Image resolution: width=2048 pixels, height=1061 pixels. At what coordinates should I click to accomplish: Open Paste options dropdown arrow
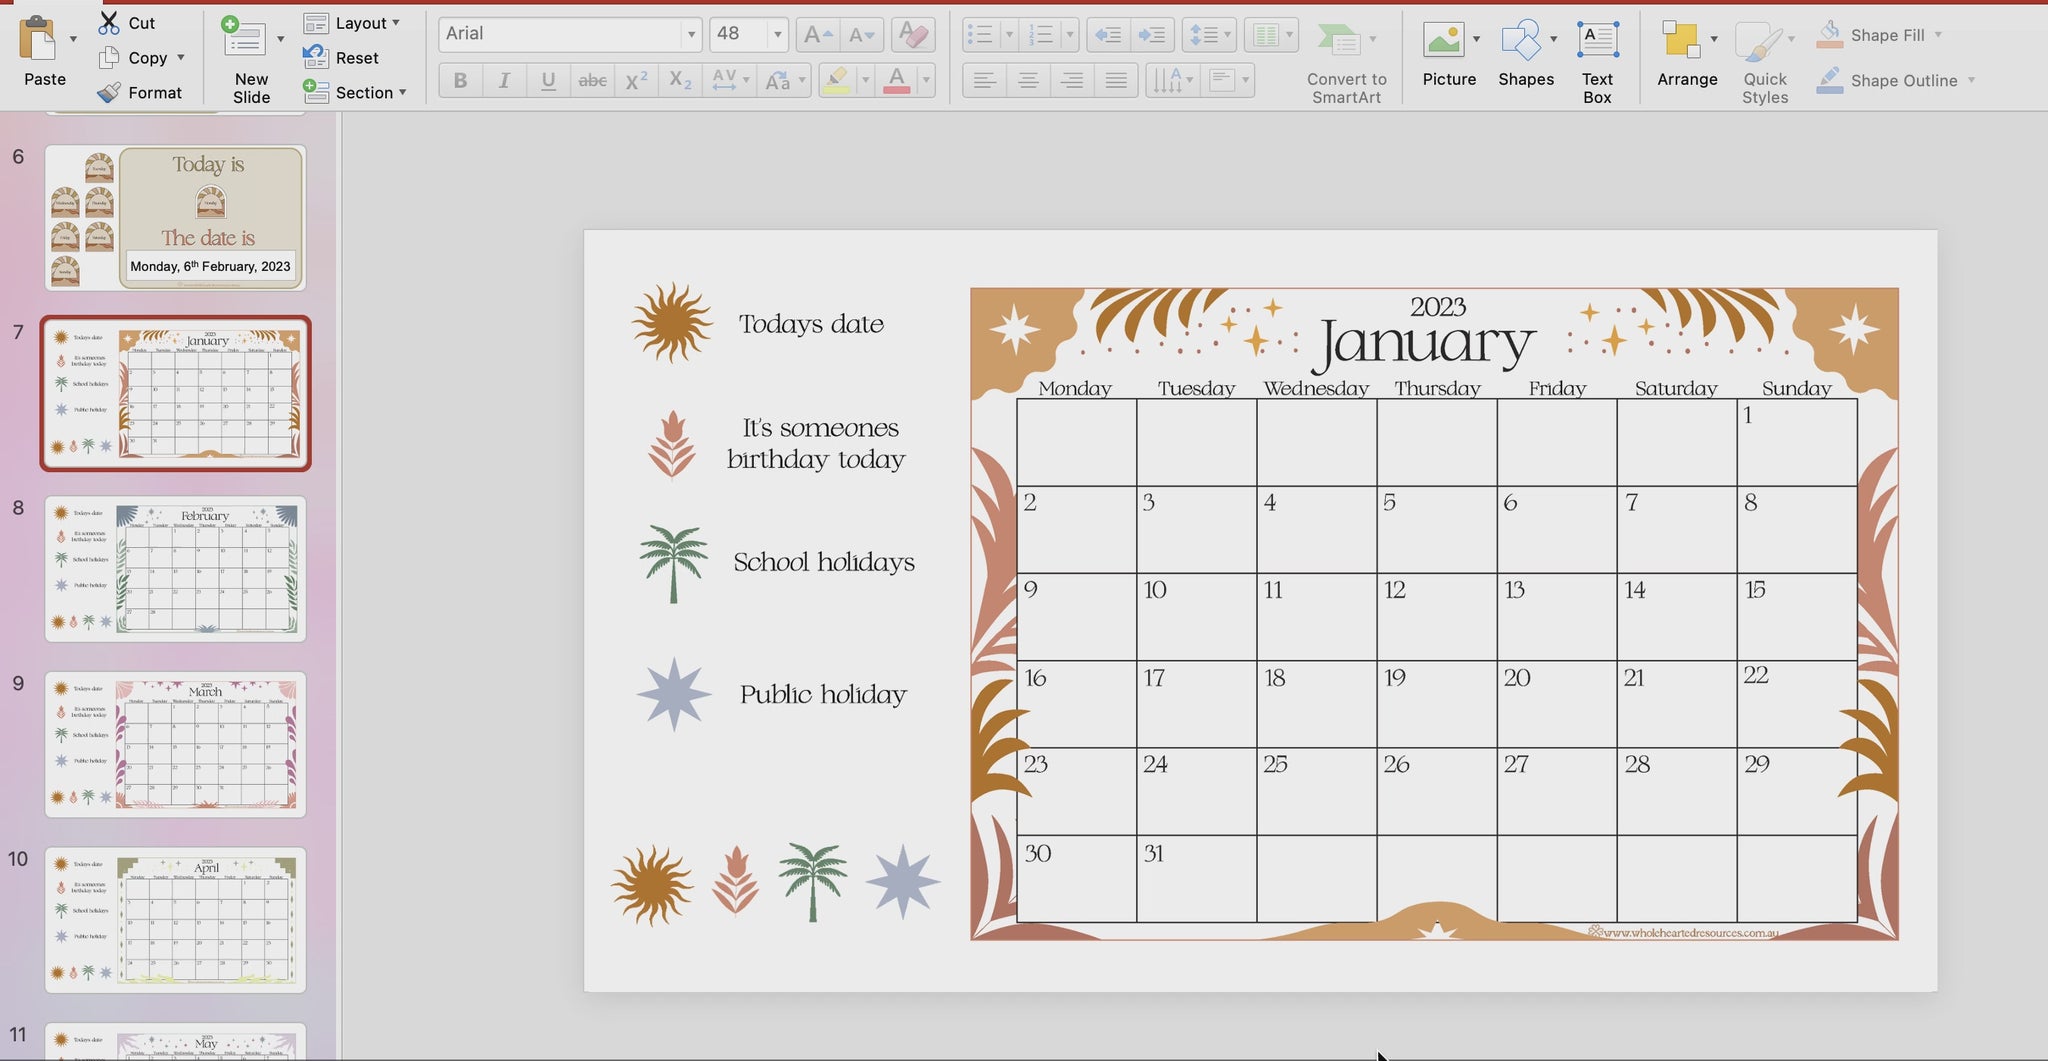73,40
